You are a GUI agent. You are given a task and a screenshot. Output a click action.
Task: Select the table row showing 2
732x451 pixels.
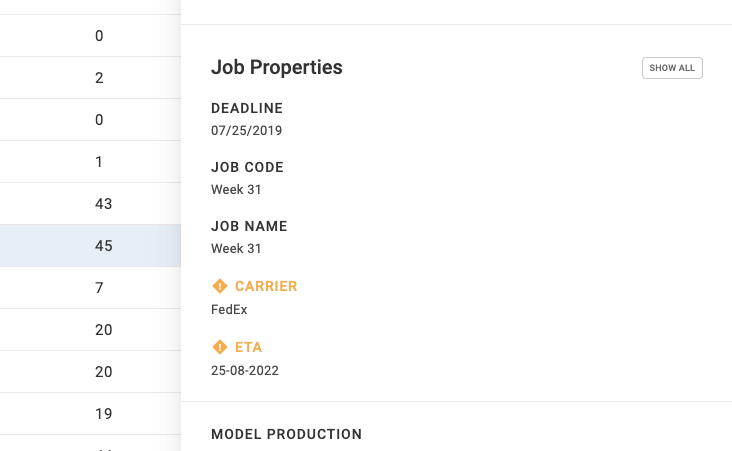tap(90, 78)
